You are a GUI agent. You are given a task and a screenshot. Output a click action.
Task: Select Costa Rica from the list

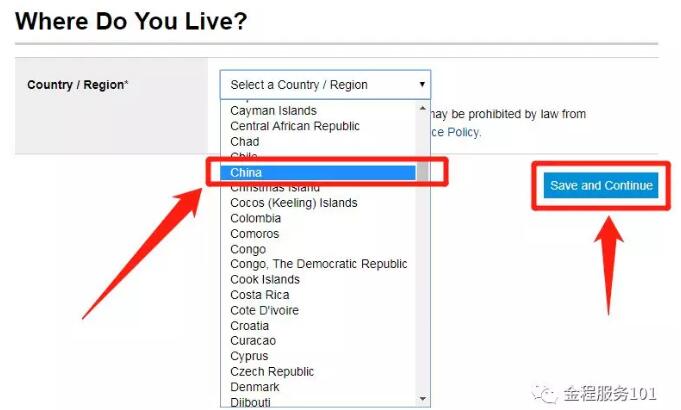(260, 295)
